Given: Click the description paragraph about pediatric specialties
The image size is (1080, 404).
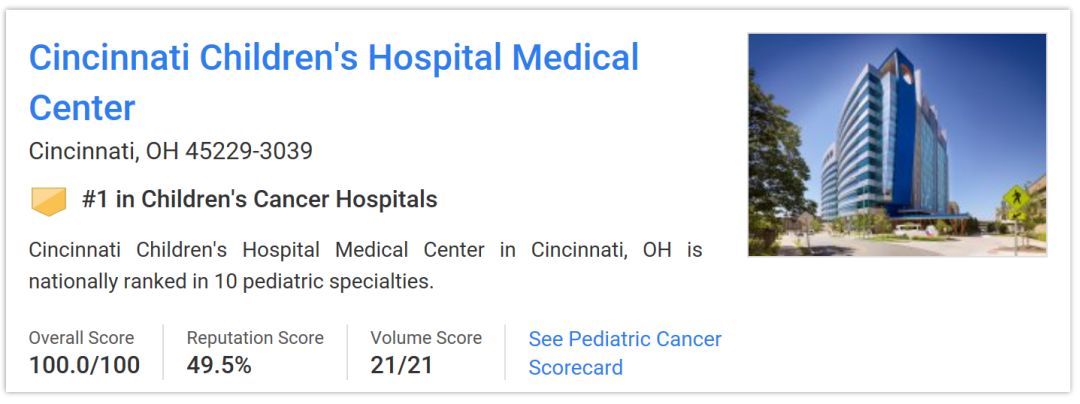Looking at the screenshot, I should coord(365,265).
